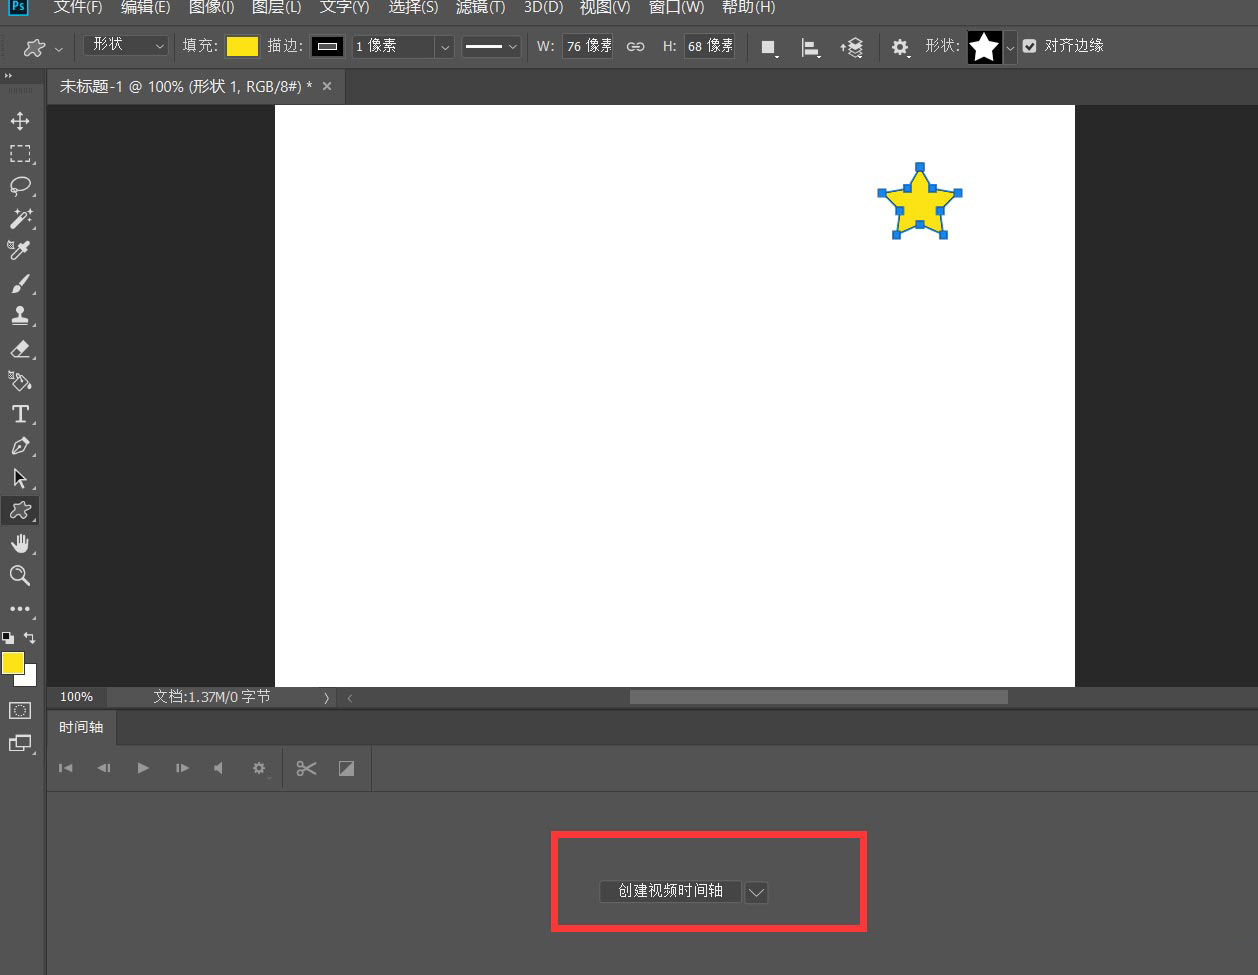1258x975 pixels.
Task: Open the custom shape picker arrow
Action: point(1010,47)
